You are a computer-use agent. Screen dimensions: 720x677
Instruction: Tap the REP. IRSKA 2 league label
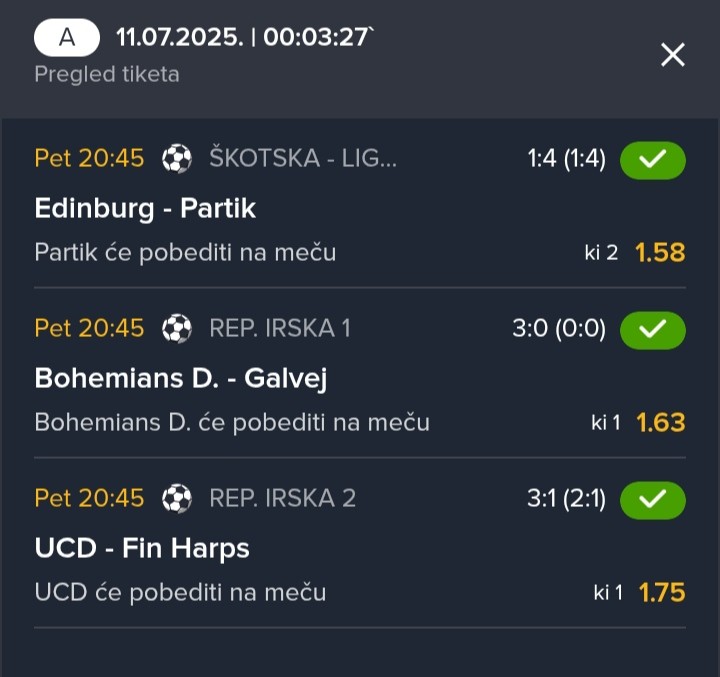(282, 498)
